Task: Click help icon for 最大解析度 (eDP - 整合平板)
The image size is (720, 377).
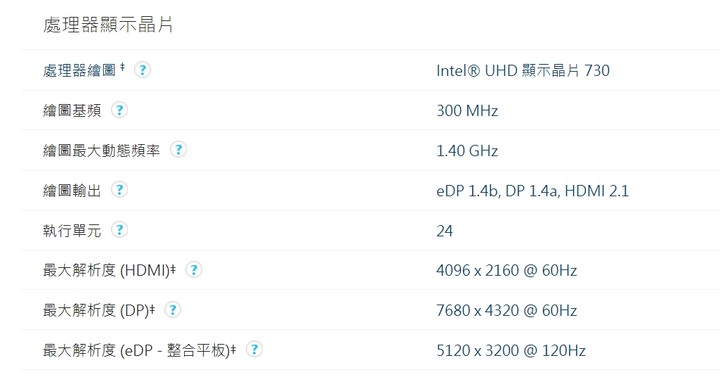Action: tap(254, 350)
